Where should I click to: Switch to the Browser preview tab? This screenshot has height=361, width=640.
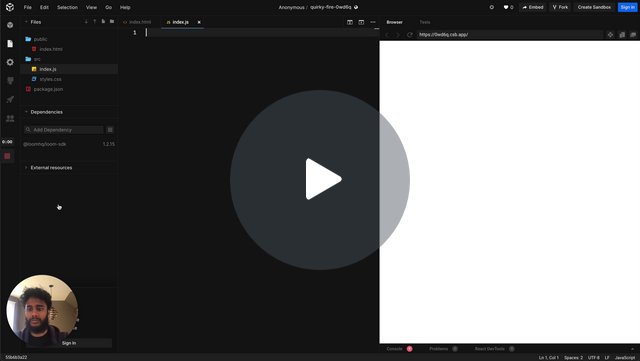pos(394,22)
